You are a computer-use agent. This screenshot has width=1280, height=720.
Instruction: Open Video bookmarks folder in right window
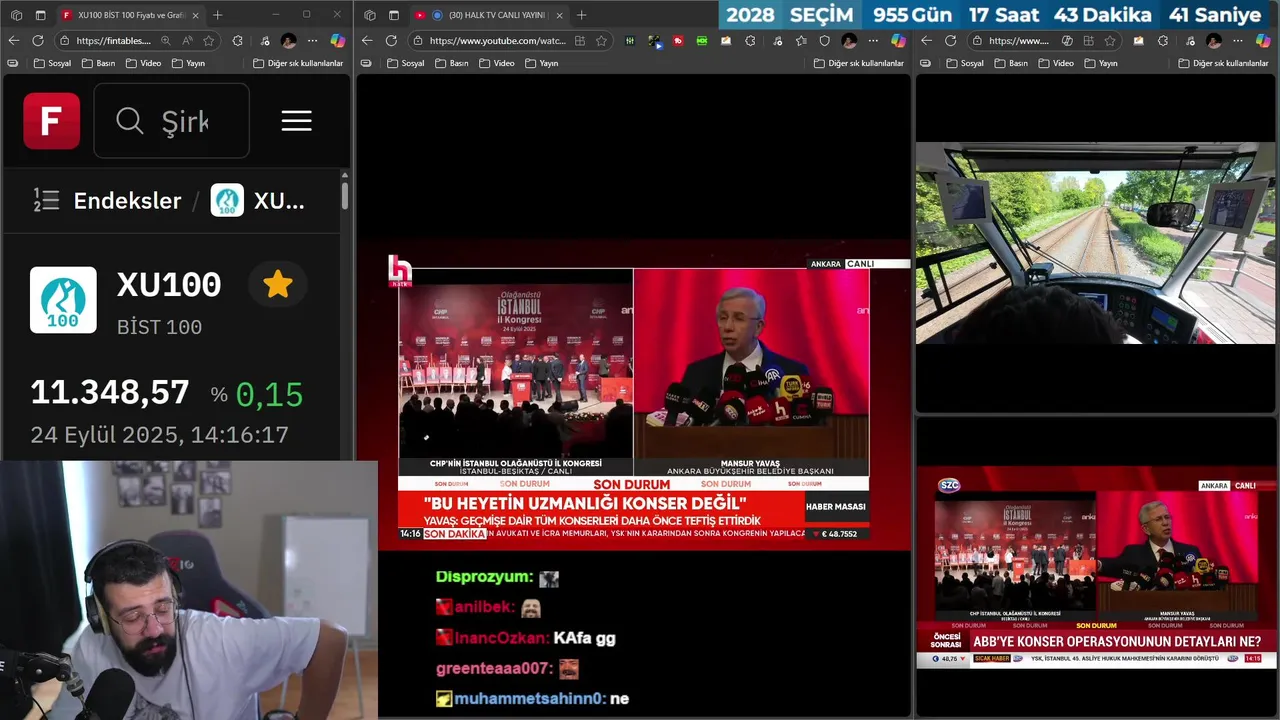click(x=1057, y=63)
